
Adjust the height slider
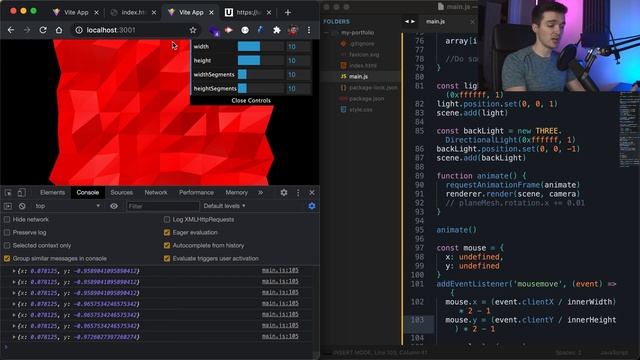[260, 60]
